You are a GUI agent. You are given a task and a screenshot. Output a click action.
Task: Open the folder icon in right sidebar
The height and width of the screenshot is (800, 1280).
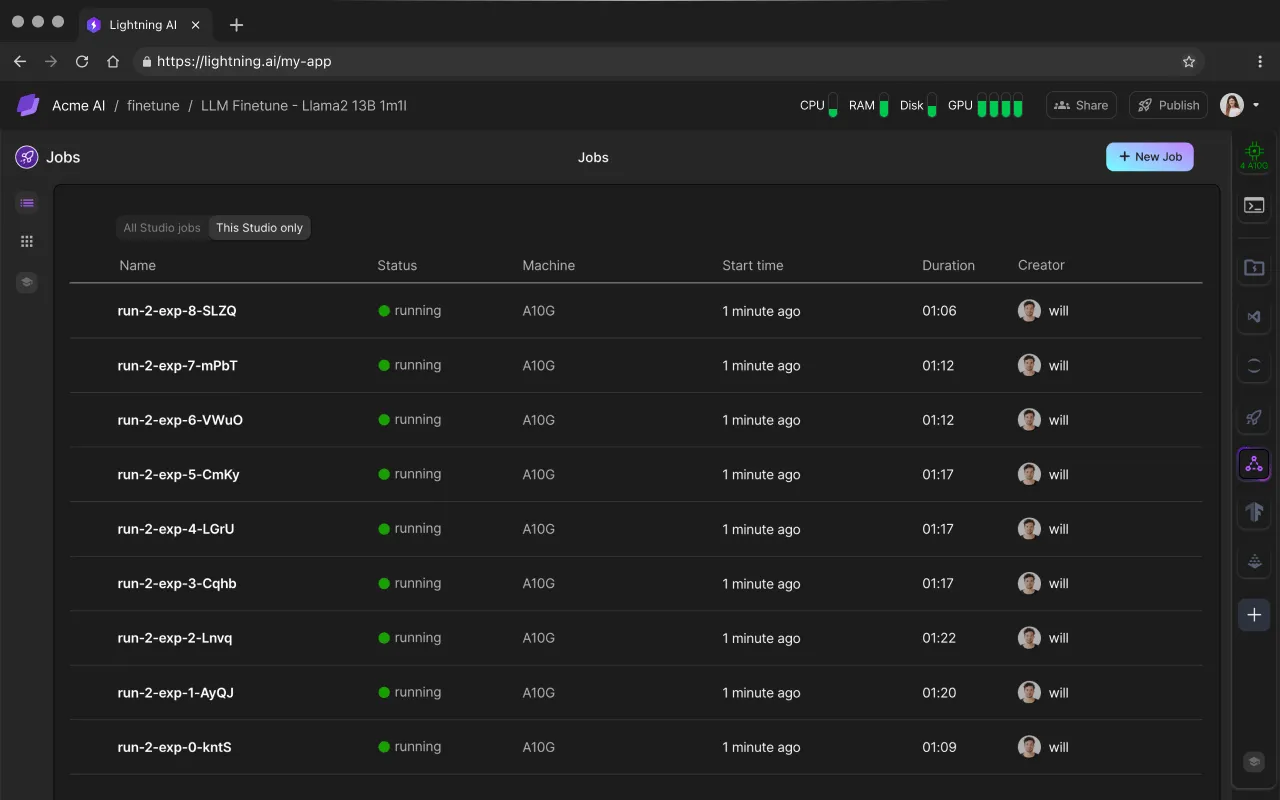(1254, 267)
